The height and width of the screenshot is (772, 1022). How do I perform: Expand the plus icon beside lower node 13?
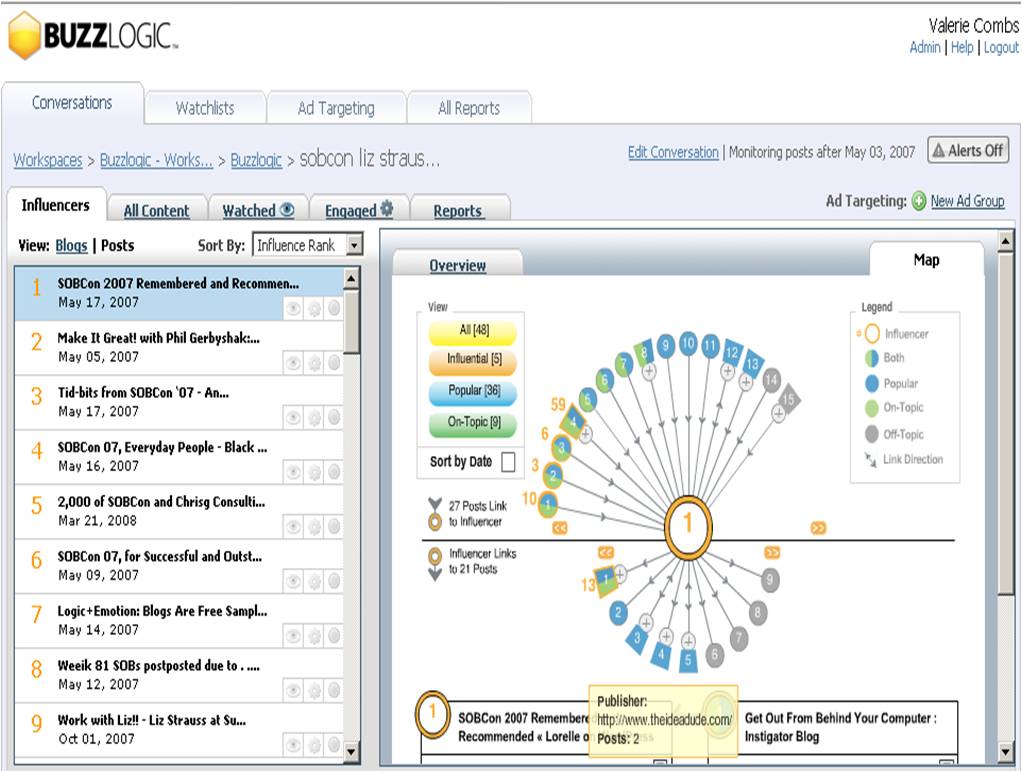pyautogui.click(x=619, y=573)
